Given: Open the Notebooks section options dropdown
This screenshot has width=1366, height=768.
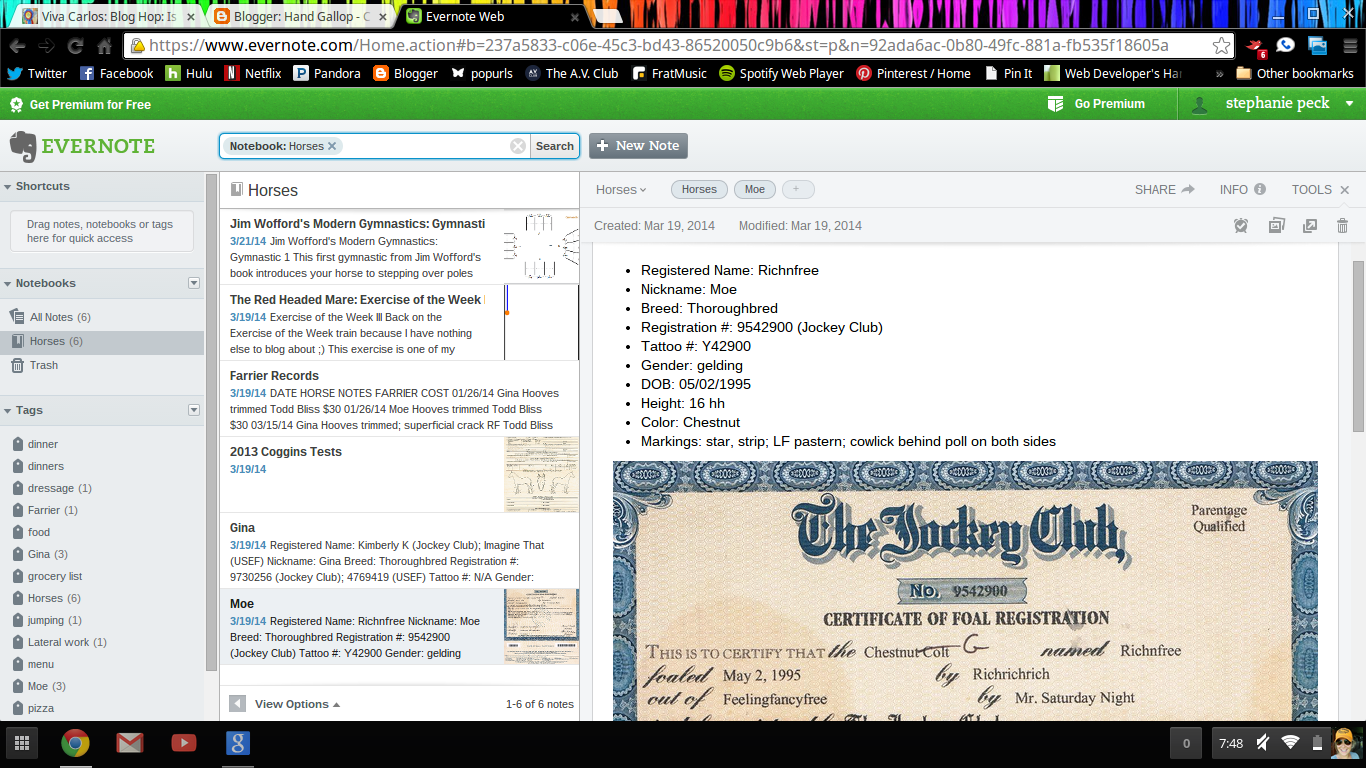Looking at the screenshot, I should (x=194, y=283).
